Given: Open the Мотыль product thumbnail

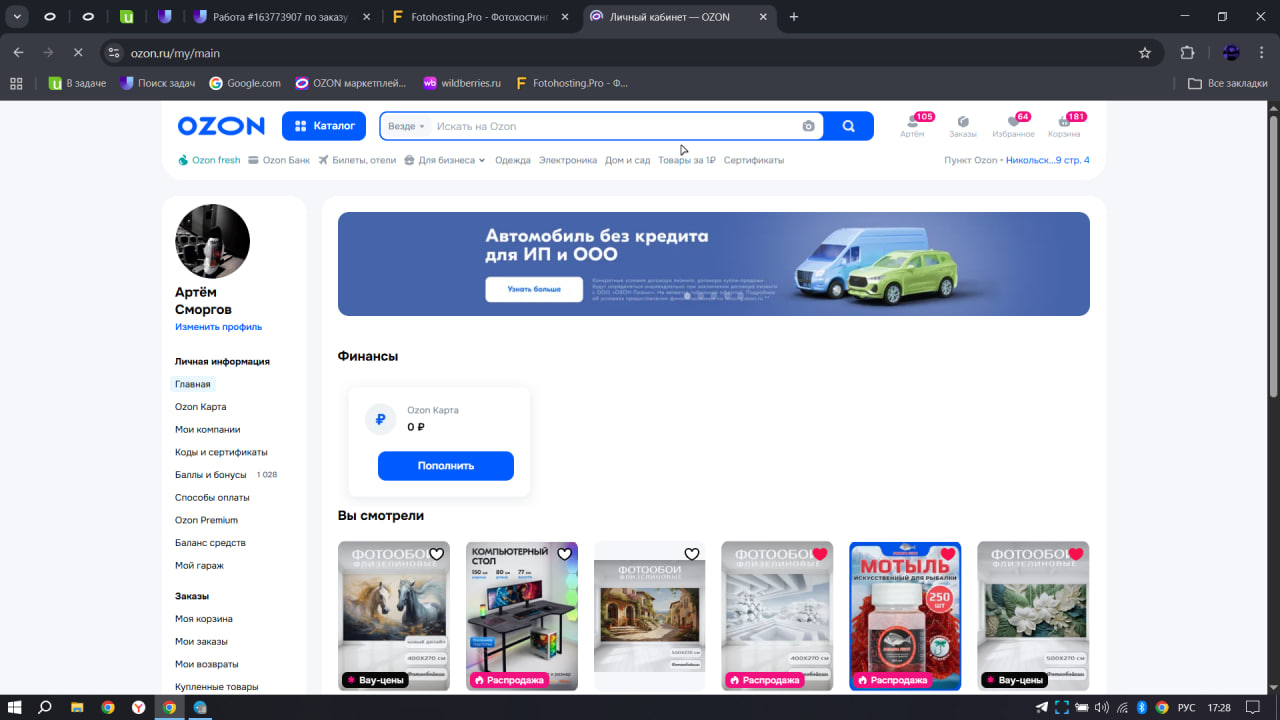Looking at the screenshot, I should coord(905,616).
